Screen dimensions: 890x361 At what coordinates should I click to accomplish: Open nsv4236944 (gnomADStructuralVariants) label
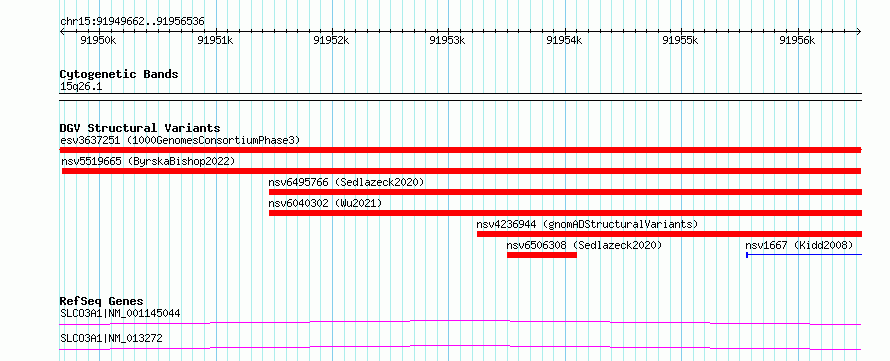tap(587, 224)
